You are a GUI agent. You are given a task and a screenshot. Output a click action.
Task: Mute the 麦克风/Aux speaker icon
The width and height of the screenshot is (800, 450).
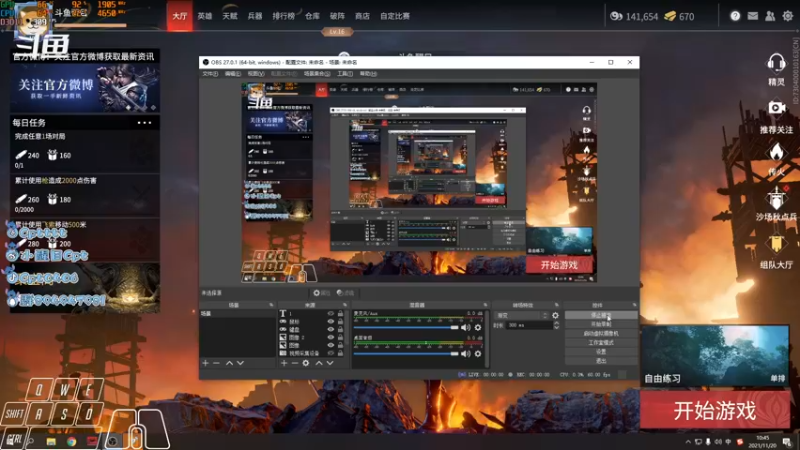466,328
